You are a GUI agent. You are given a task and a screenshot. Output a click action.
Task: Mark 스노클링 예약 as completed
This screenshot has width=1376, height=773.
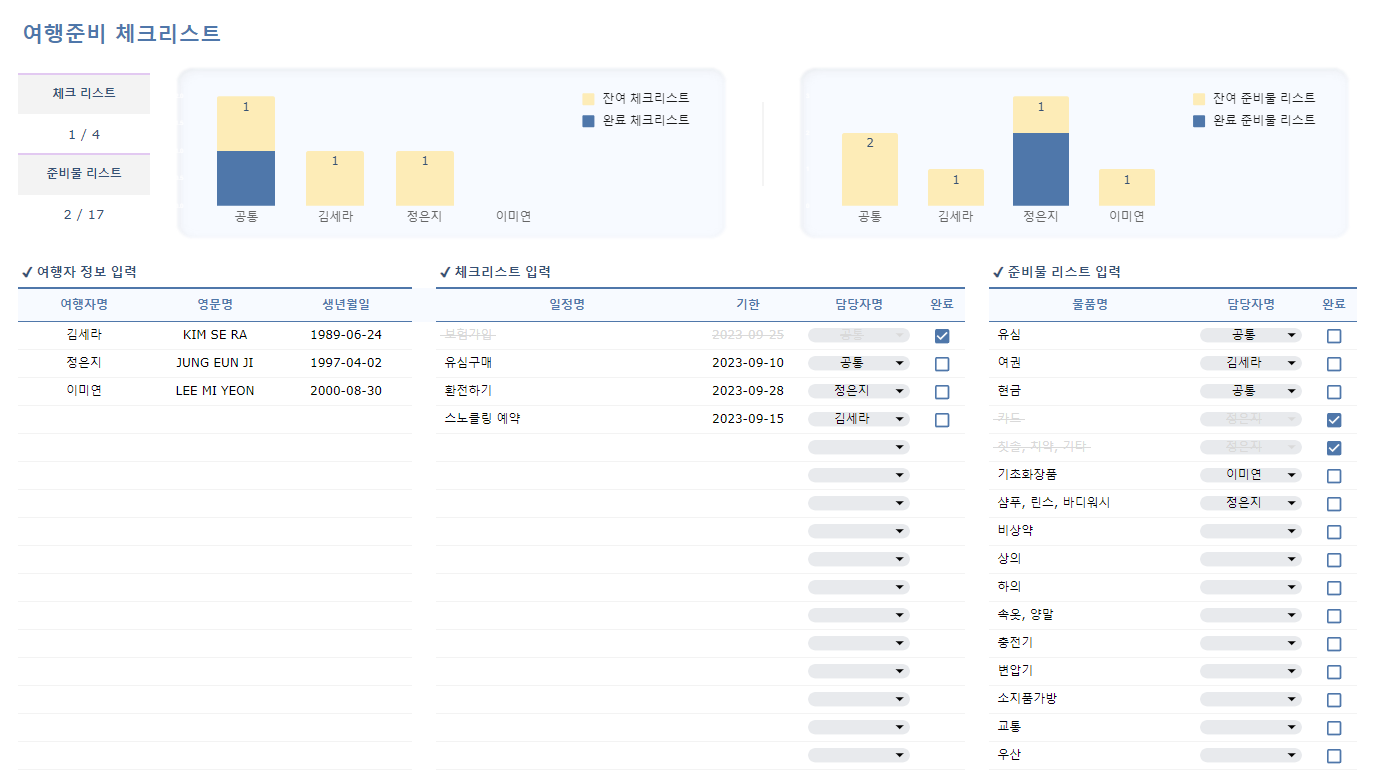(942, 420)
